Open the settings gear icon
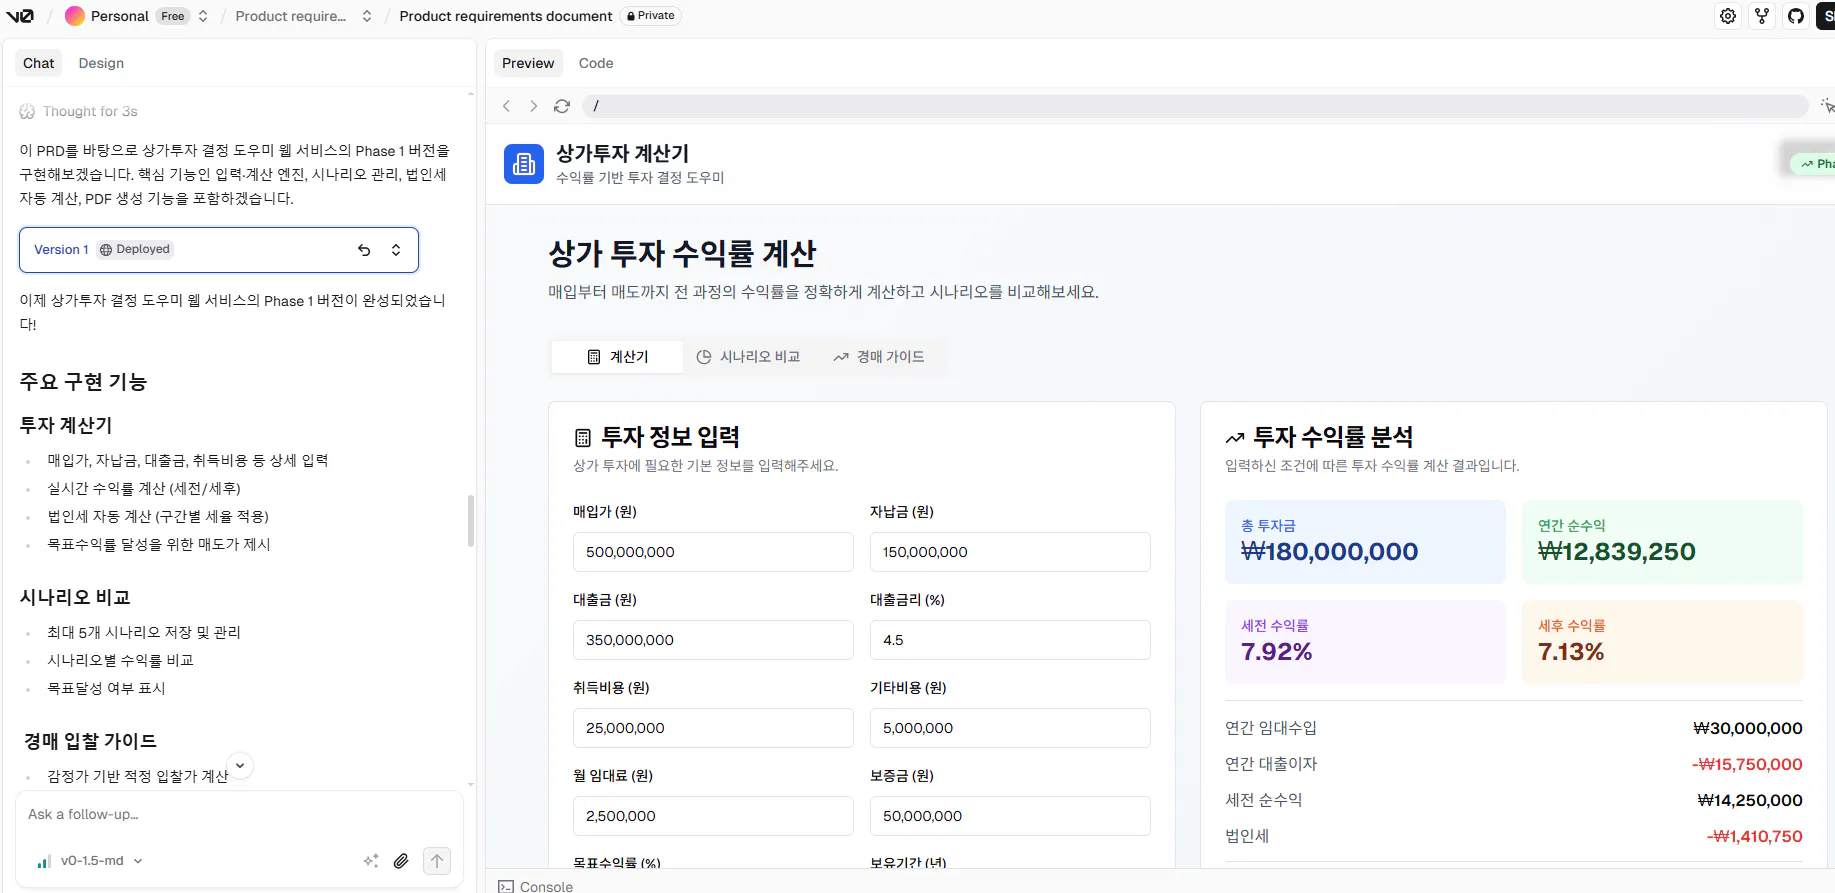The image size is (1835, 893). (x=1728, y=16)
